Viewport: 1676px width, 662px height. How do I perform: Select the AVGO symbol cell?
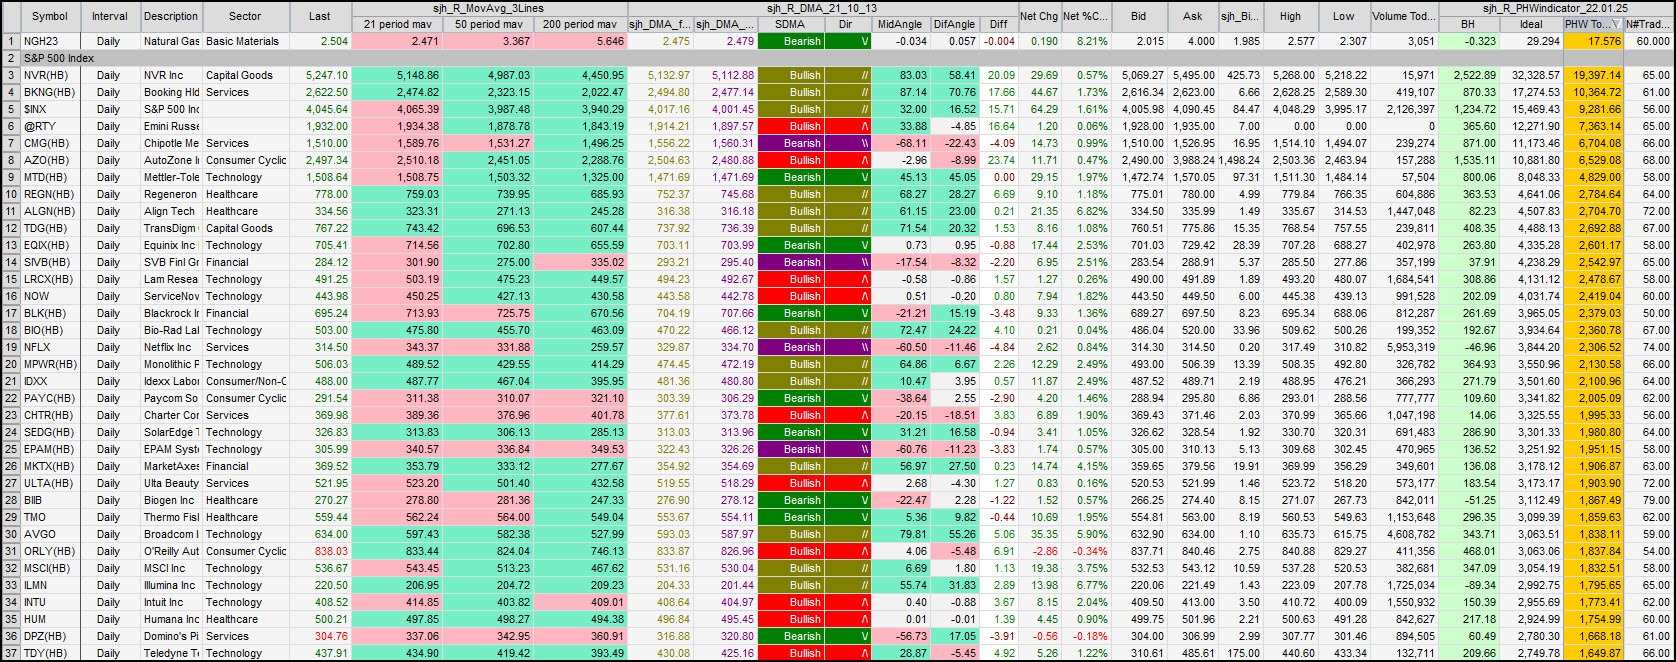(51, 534)
